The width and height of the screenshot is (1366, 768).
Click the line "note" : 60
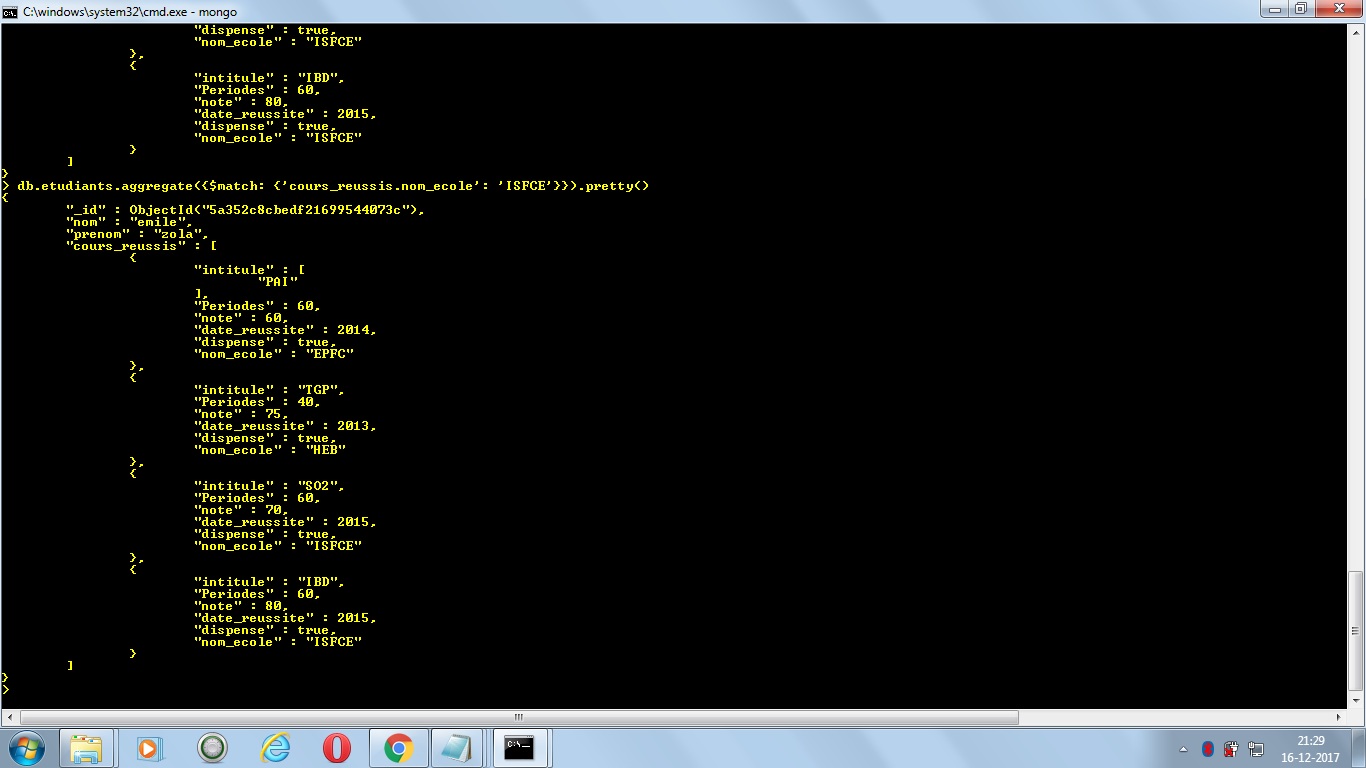tap(241, 318)
